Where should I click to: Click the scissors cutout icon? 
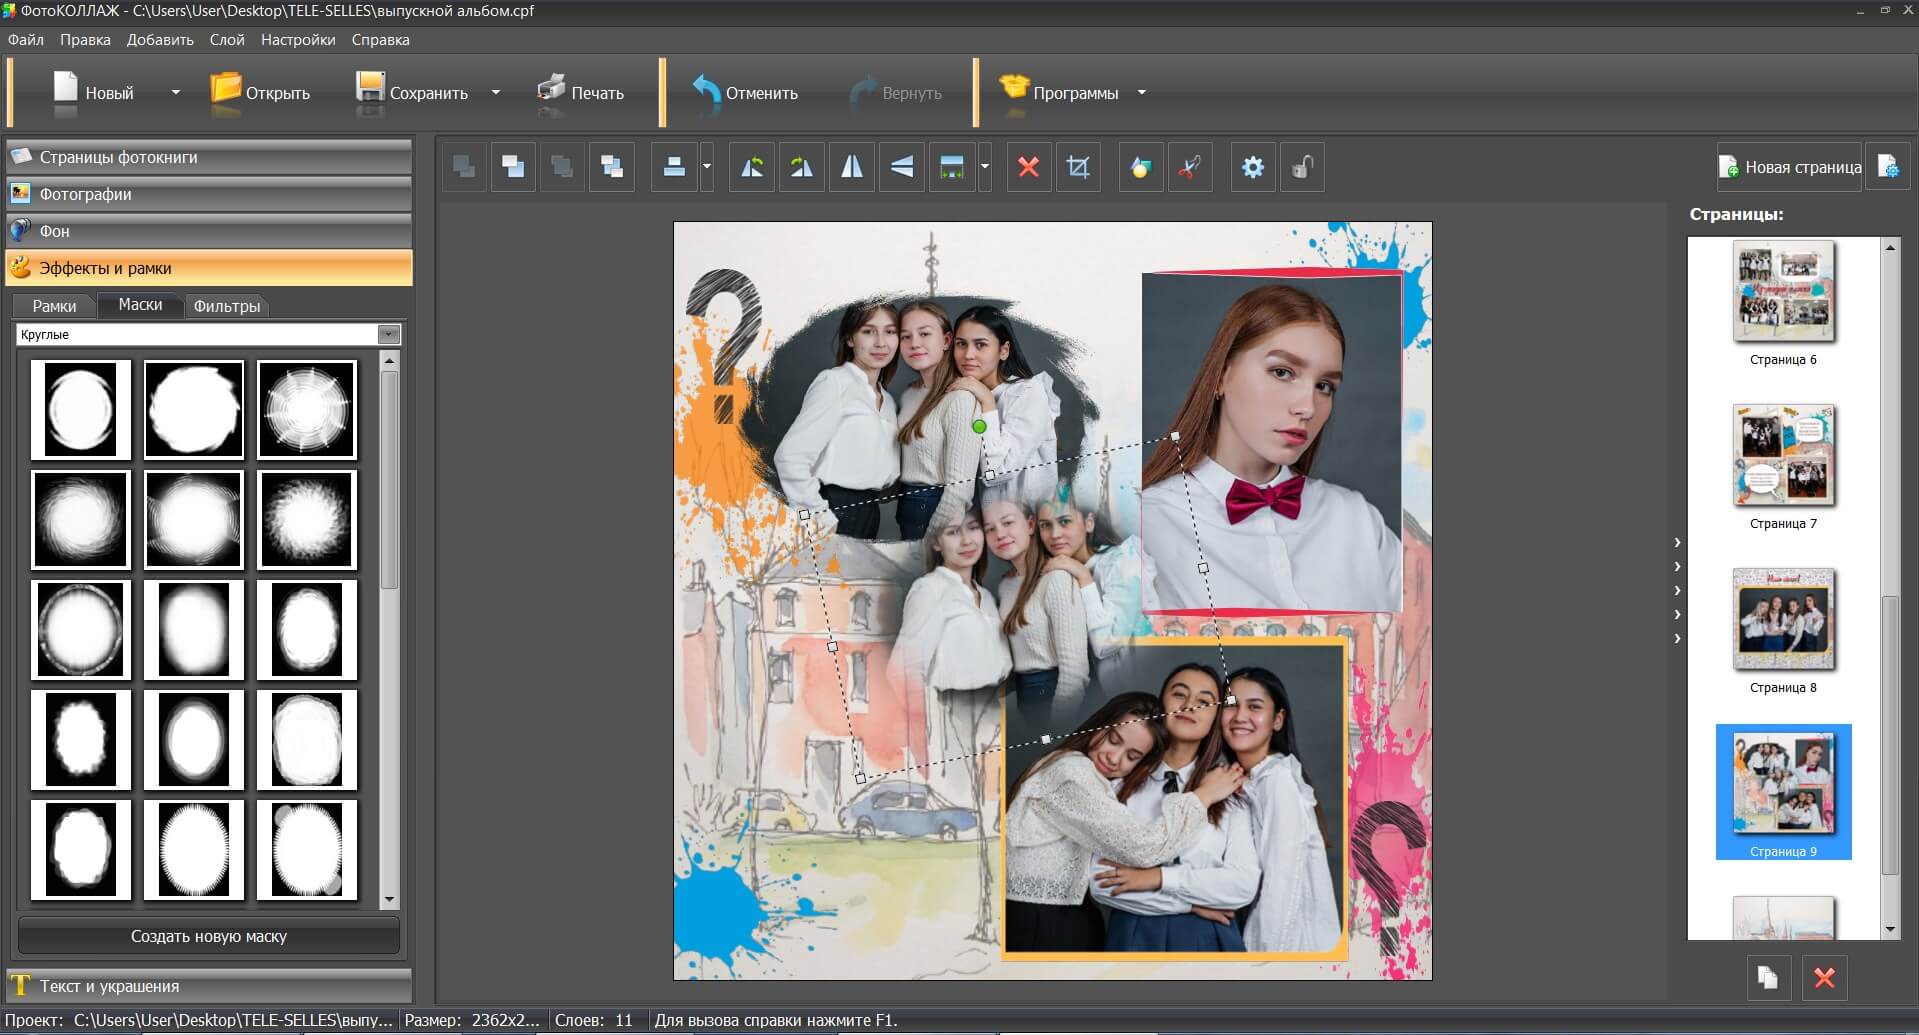1190,167
